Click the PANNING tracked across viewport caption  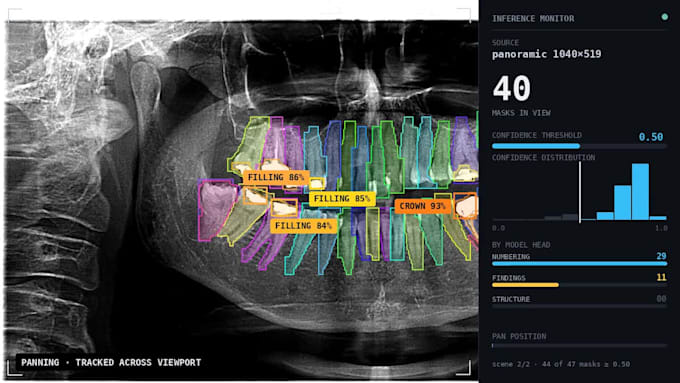[x=111, y=363]
